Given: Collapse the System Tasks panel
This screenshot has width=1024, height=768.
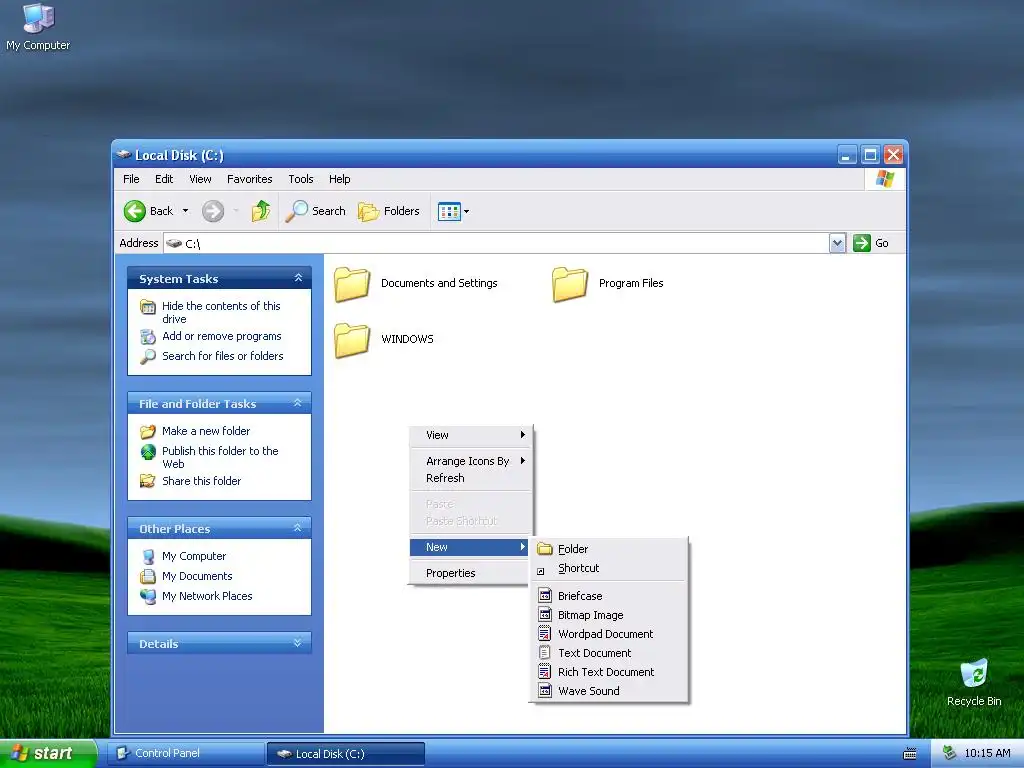Looking at the screenshot, I should [x=298, y=278].
